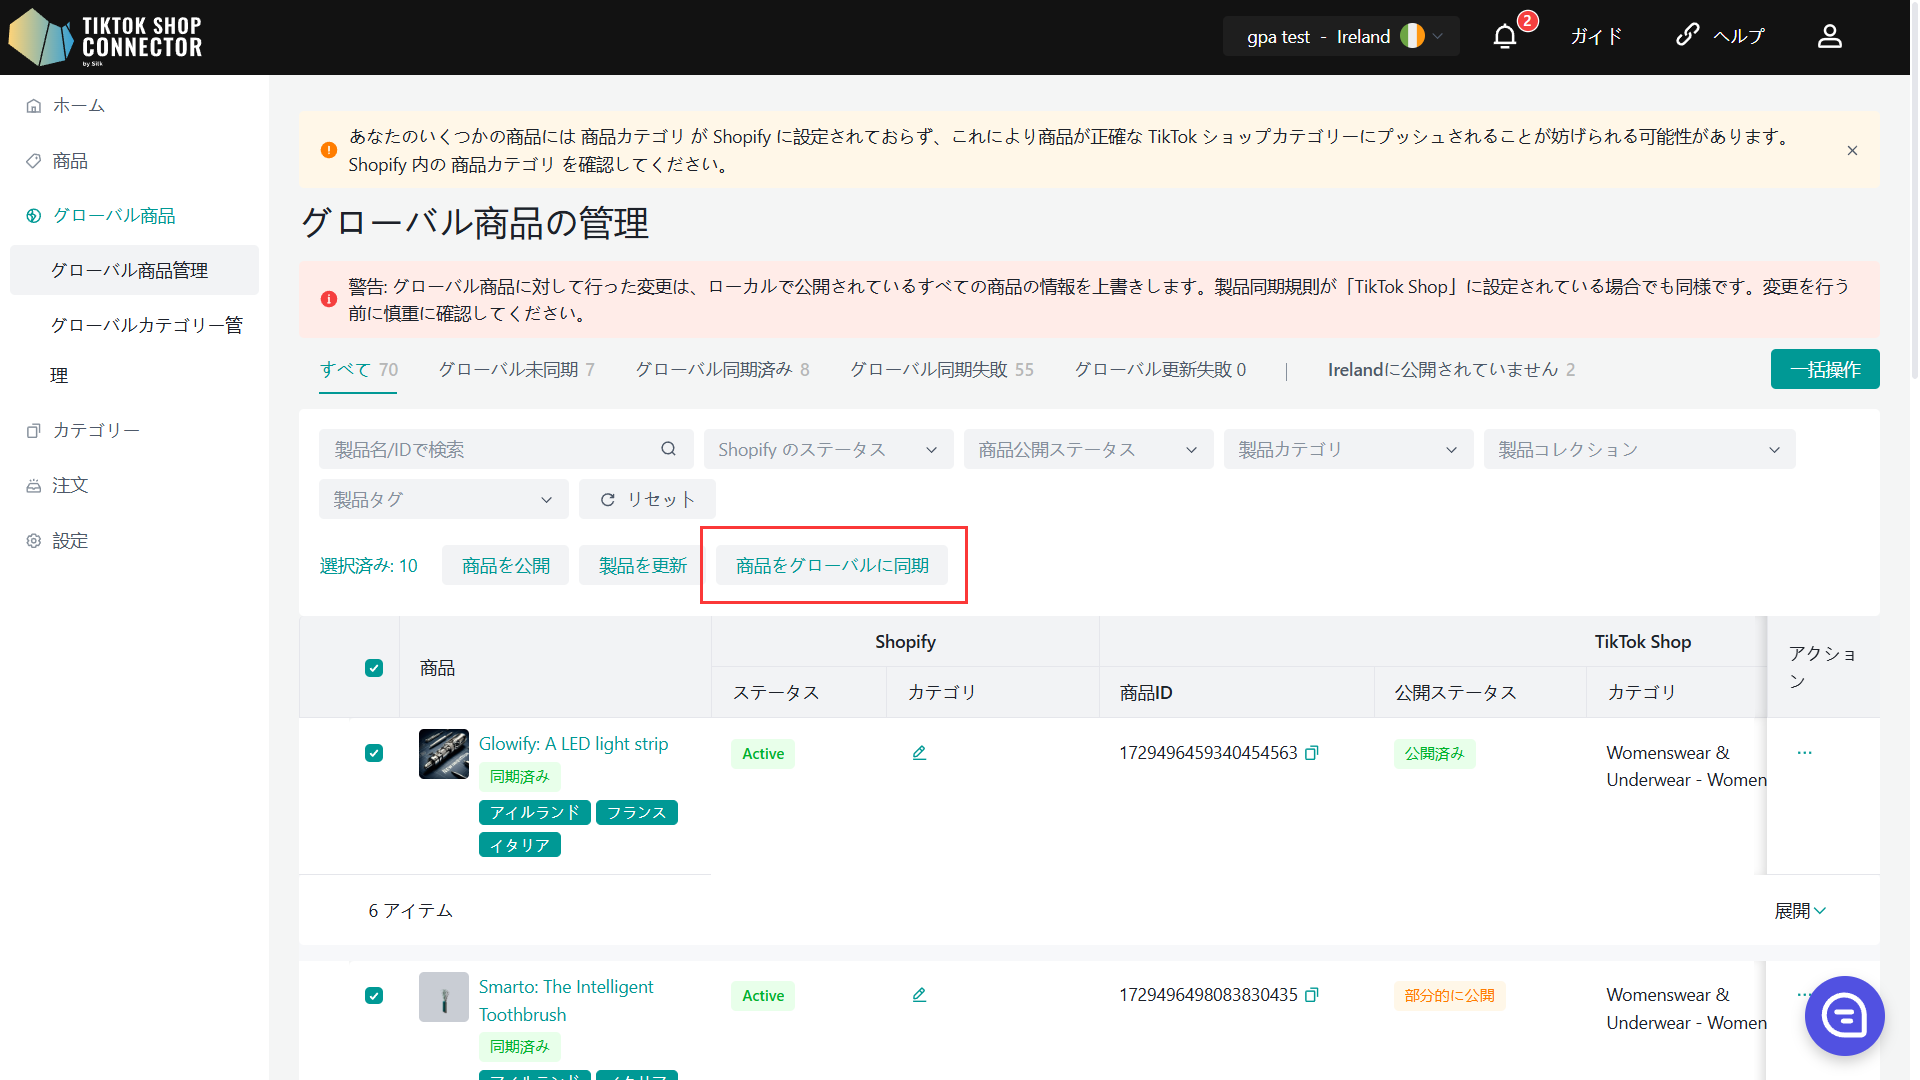Uncheck the Smarto Intelligent Toothbrush row
The height and width of the screenshot is (1080, 1920).
(374, 995)
